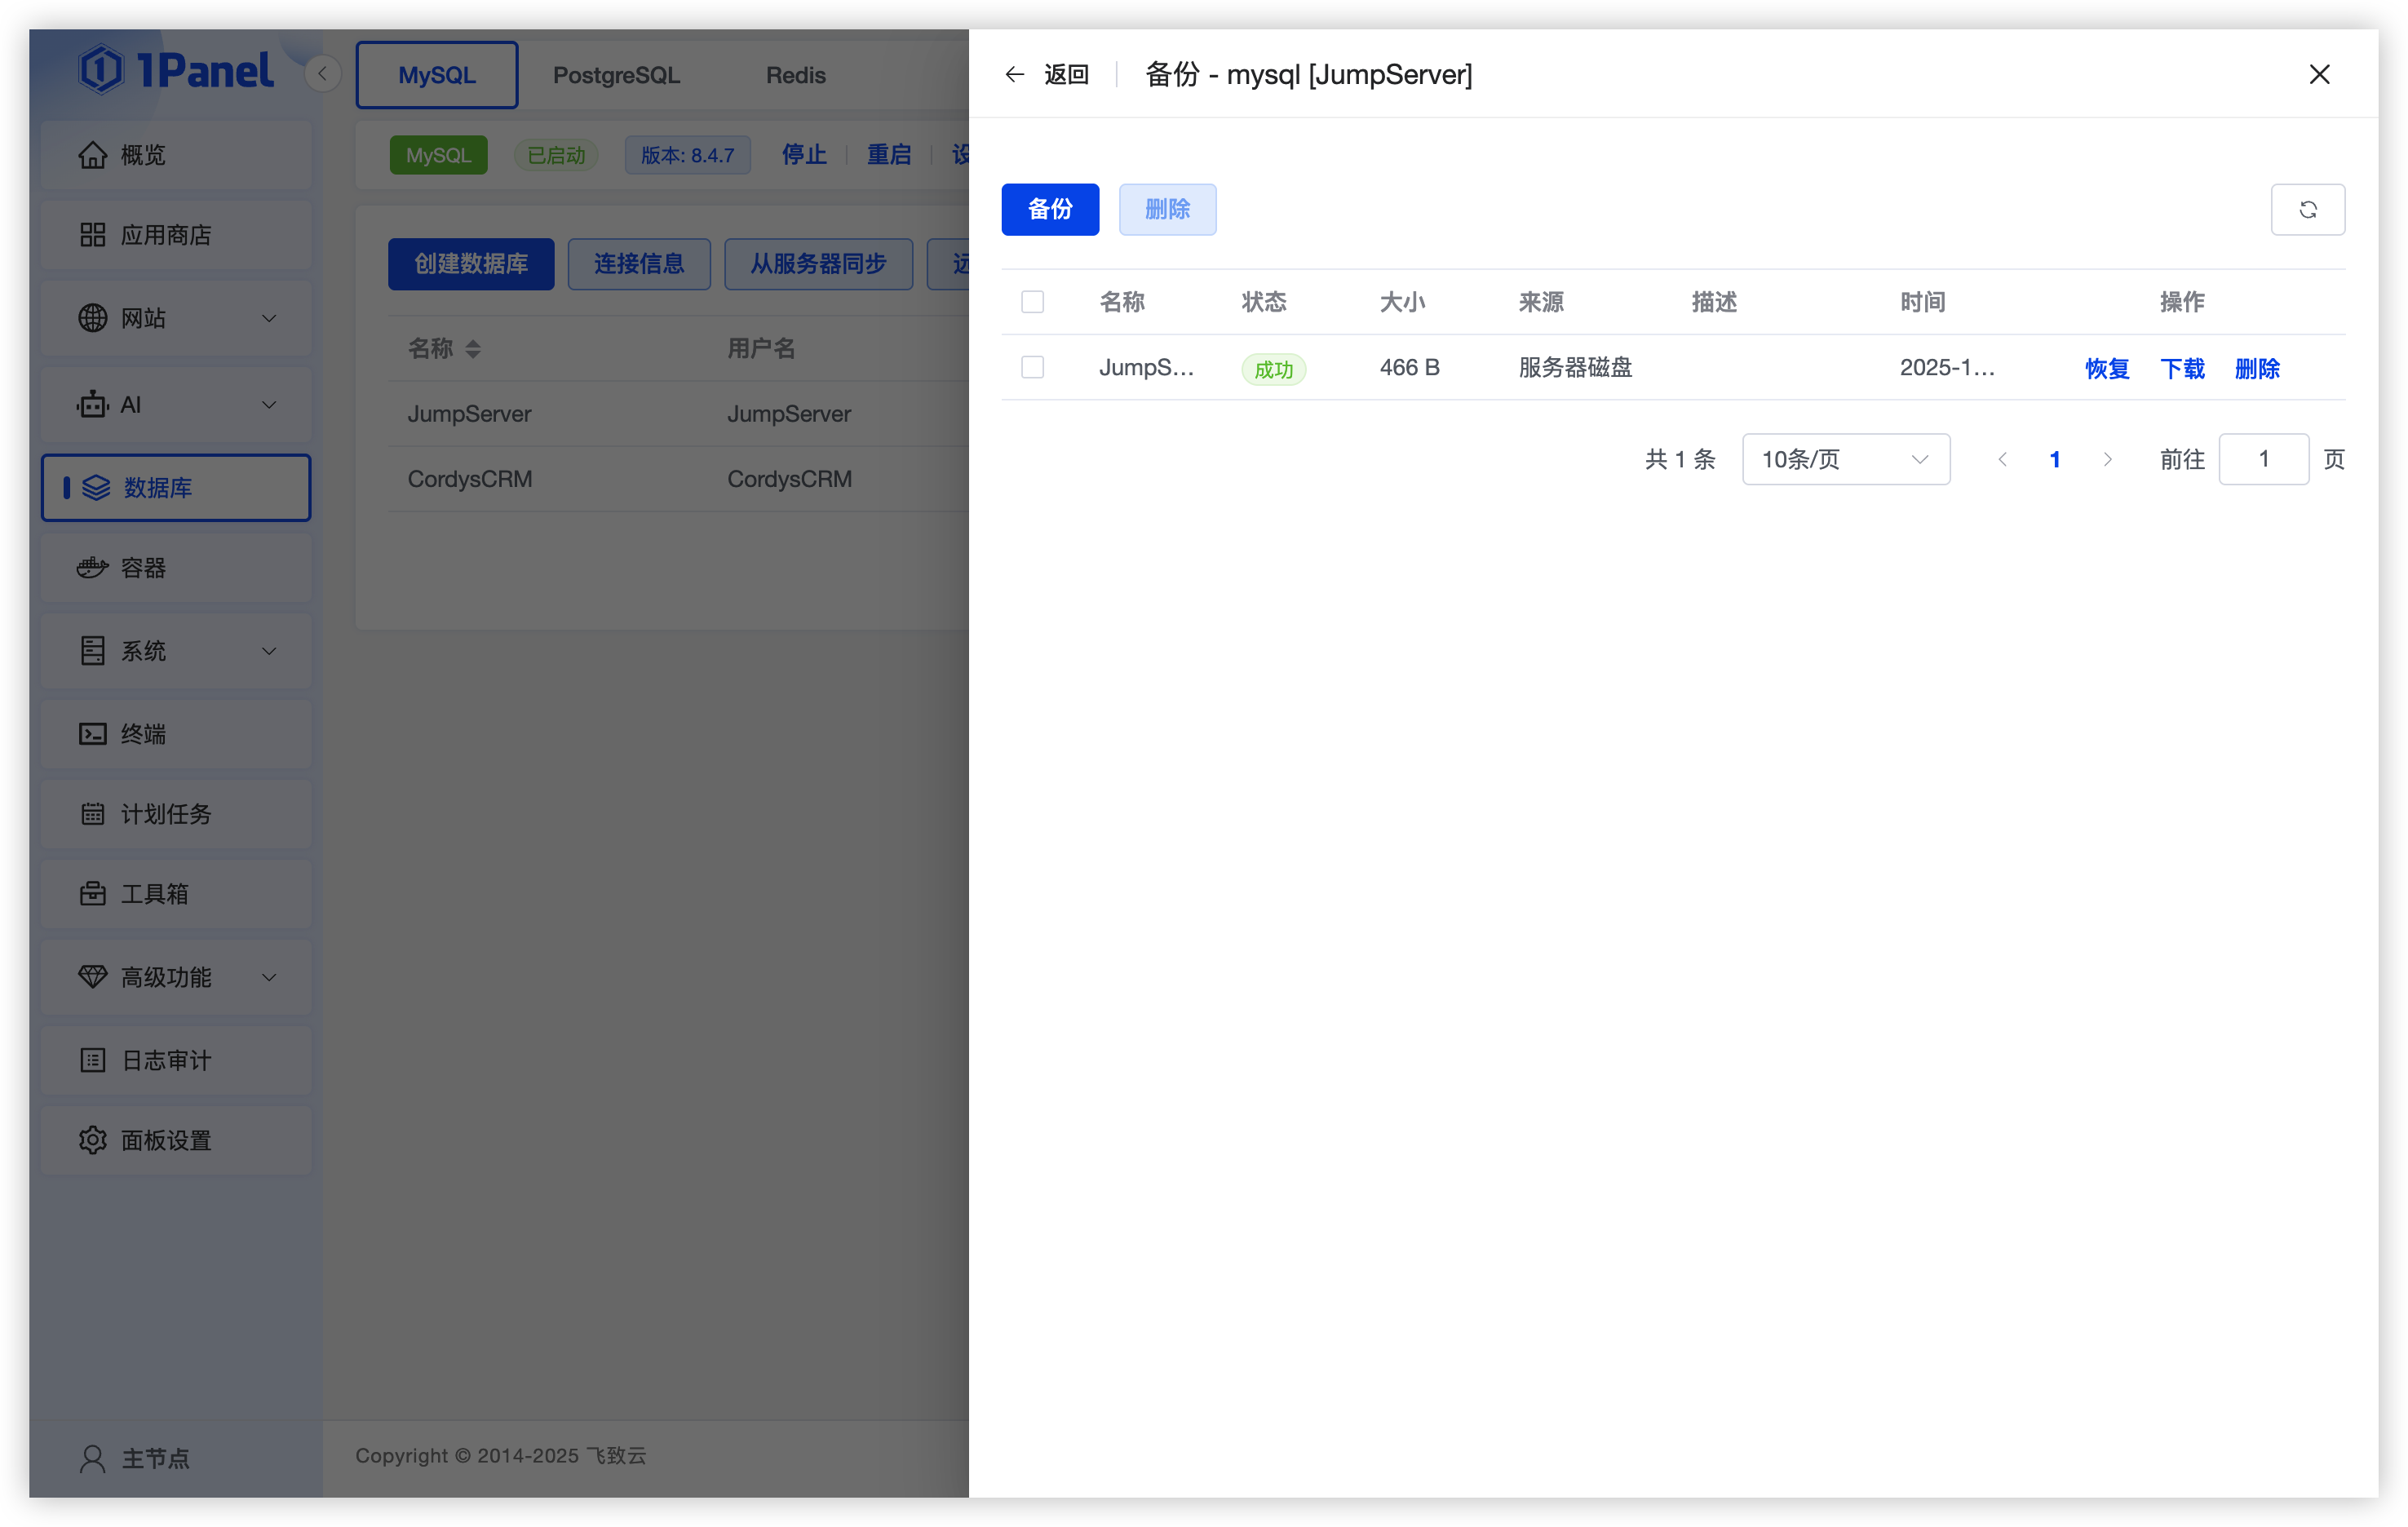Open 容器 via the Docker whale icon
Viewport: 2408px width, 1527px height.
[92, 568]
